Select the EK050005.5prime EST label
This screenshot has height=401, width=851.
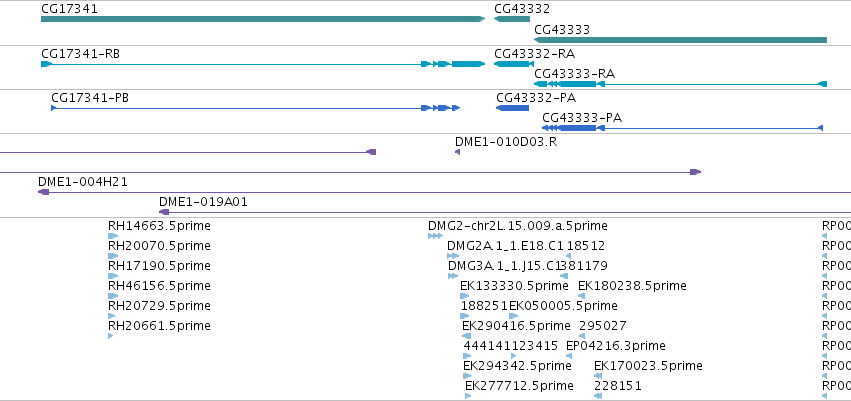[563, 306]
